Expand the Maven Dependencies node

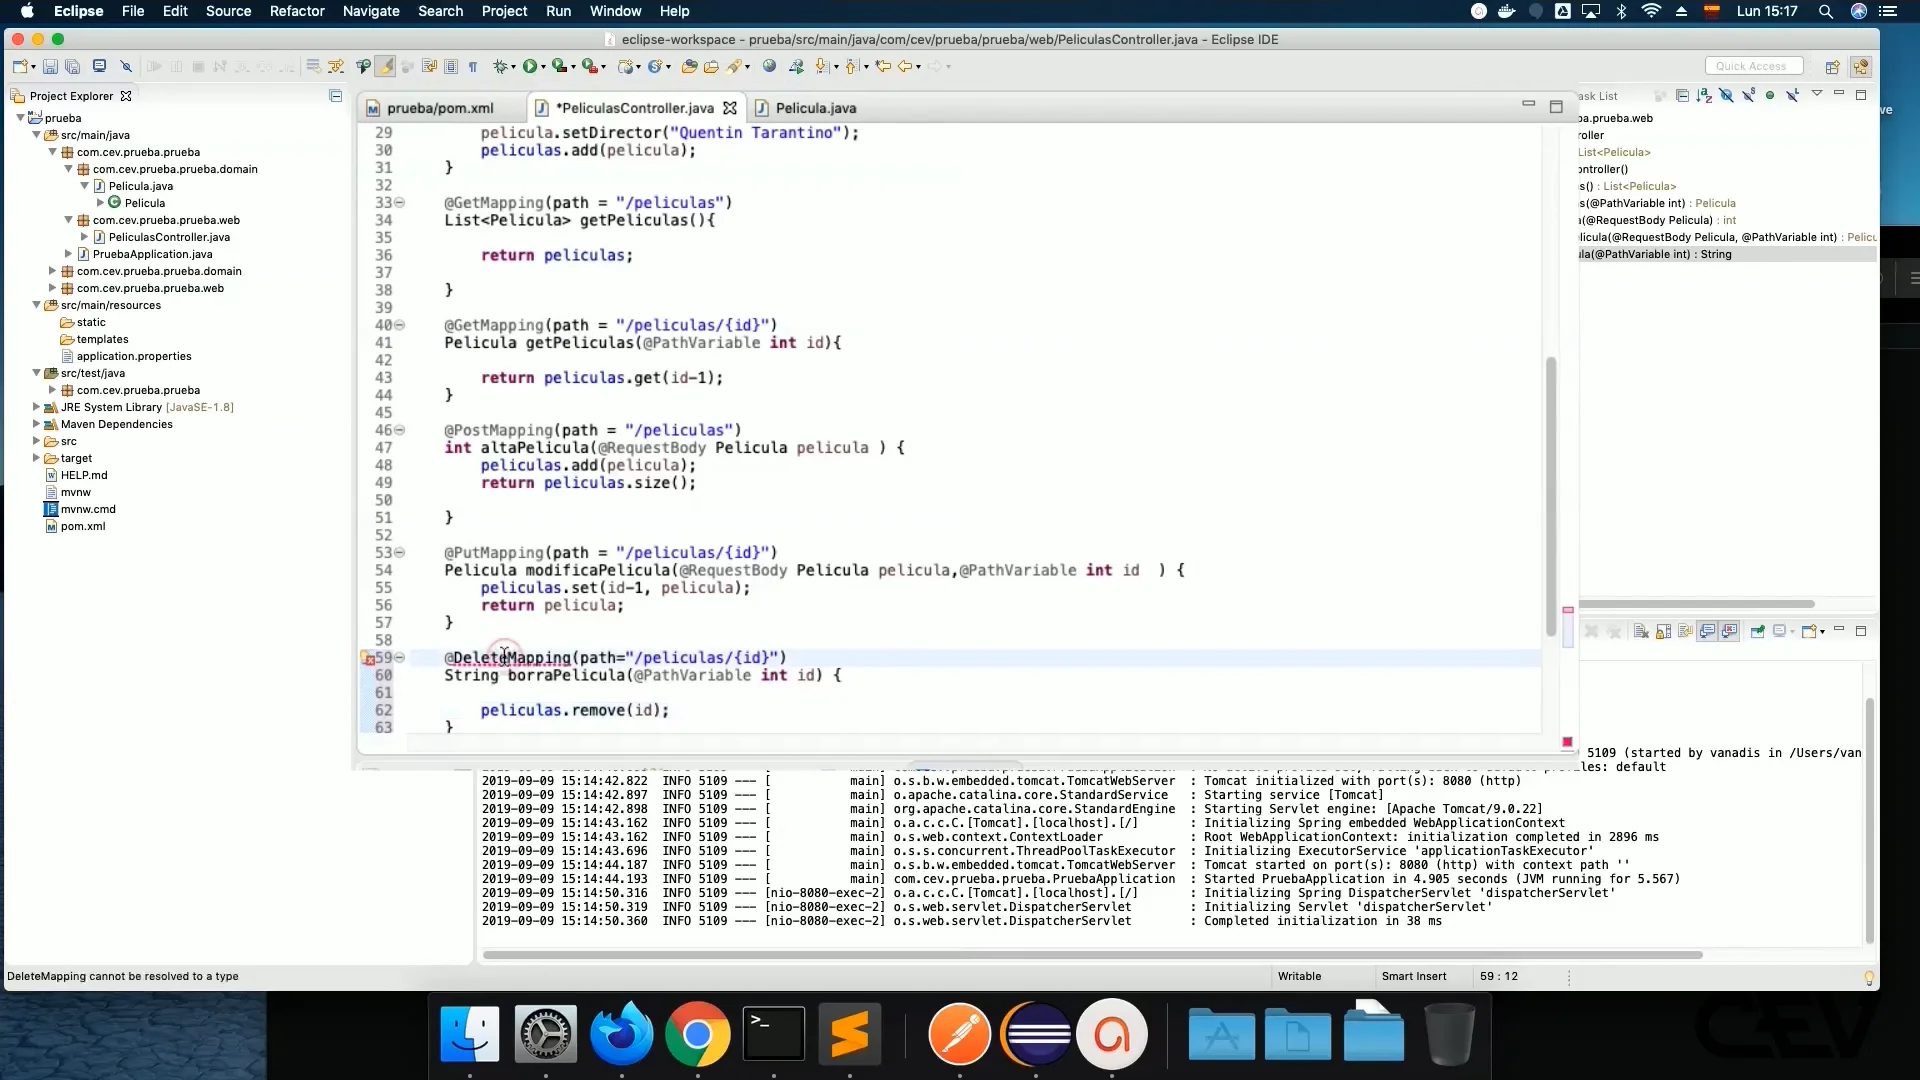tap(36, 424)
